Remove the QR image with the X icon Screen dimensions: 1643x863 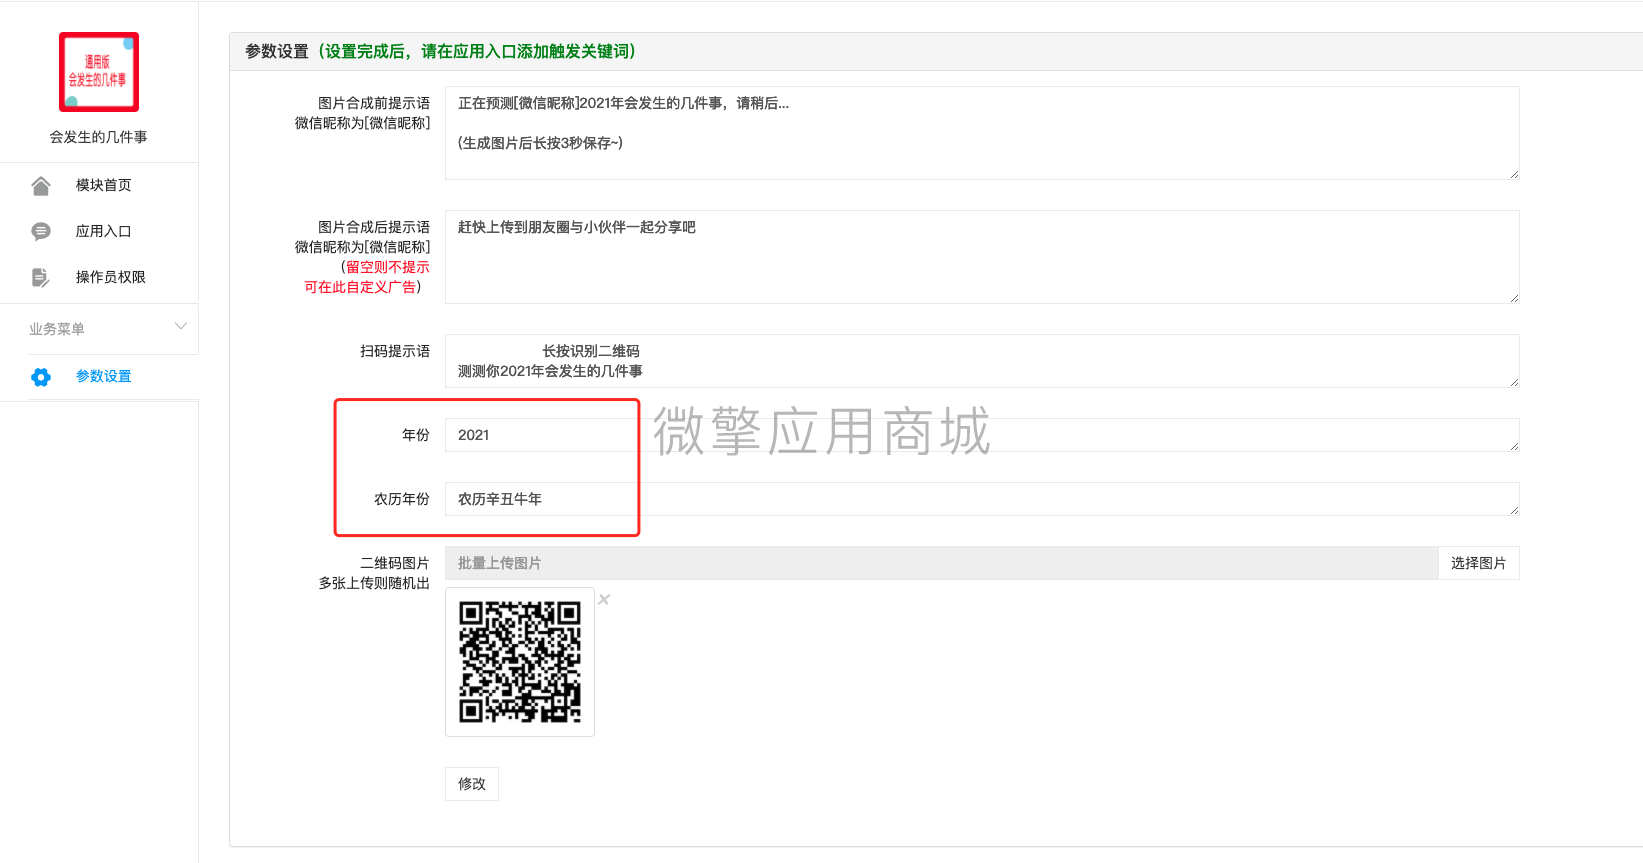click(x=604, y=599)
